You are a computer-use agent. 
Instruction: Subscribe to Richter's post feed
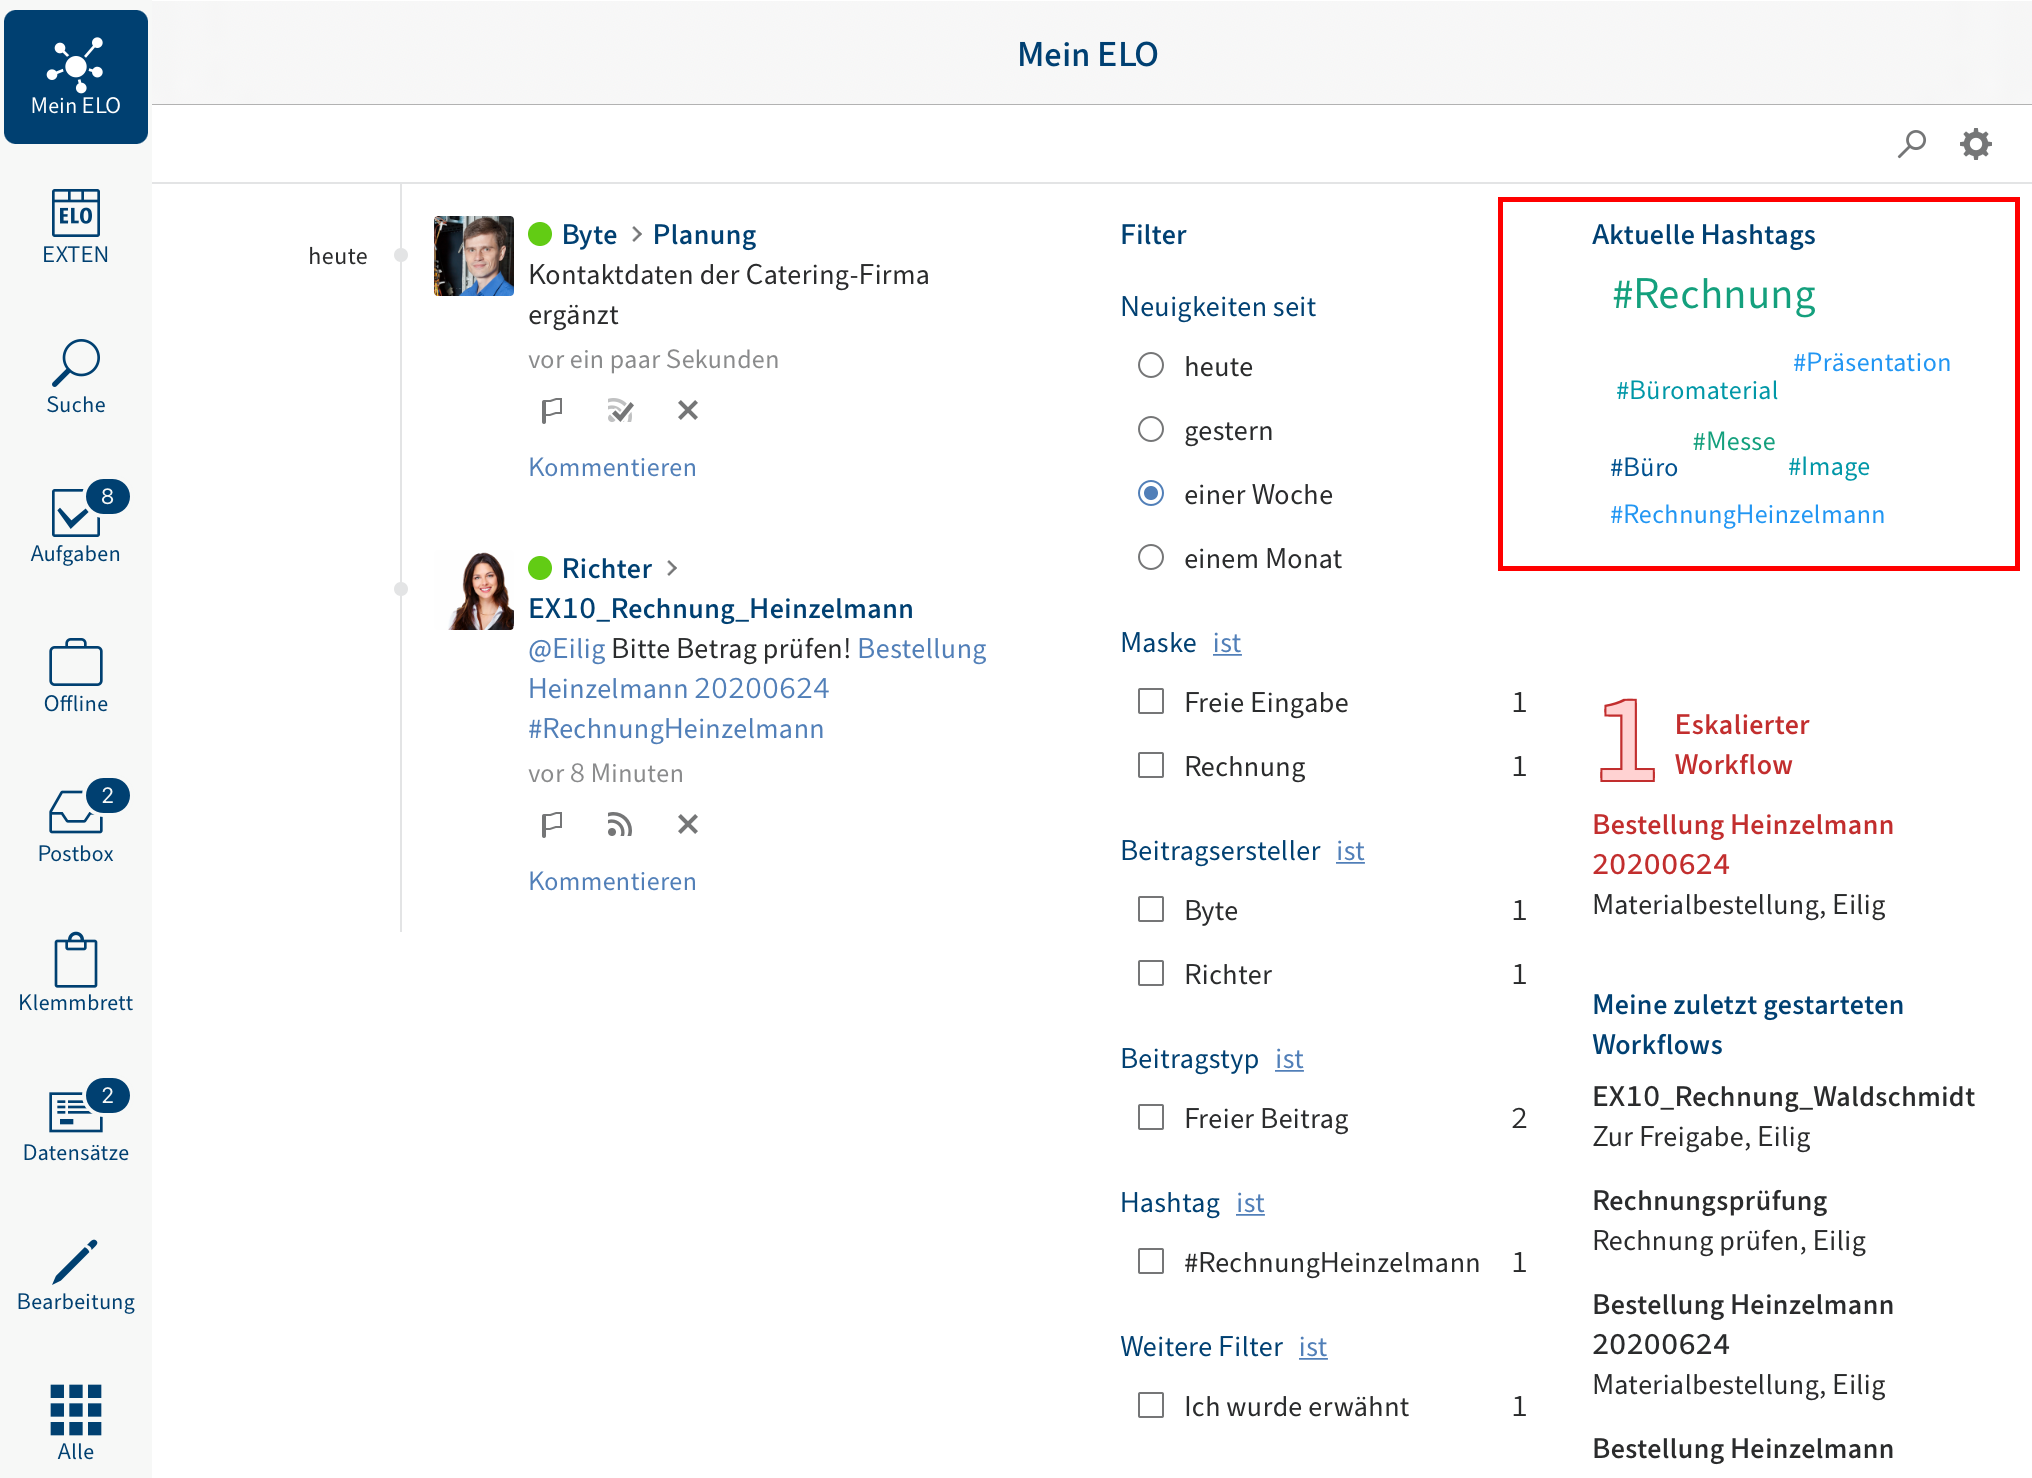pyautogui.click(x=620, y=824)
